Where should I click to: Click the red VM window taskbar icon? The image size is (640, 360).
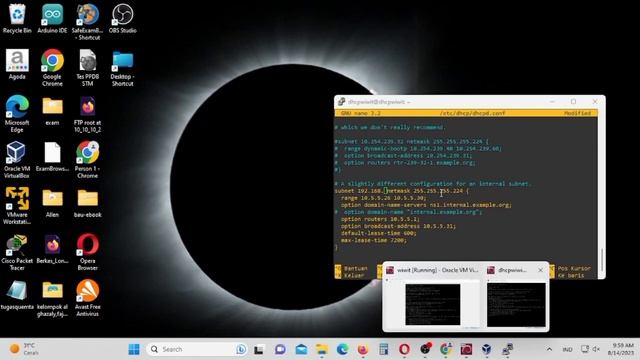click(466, 349)
